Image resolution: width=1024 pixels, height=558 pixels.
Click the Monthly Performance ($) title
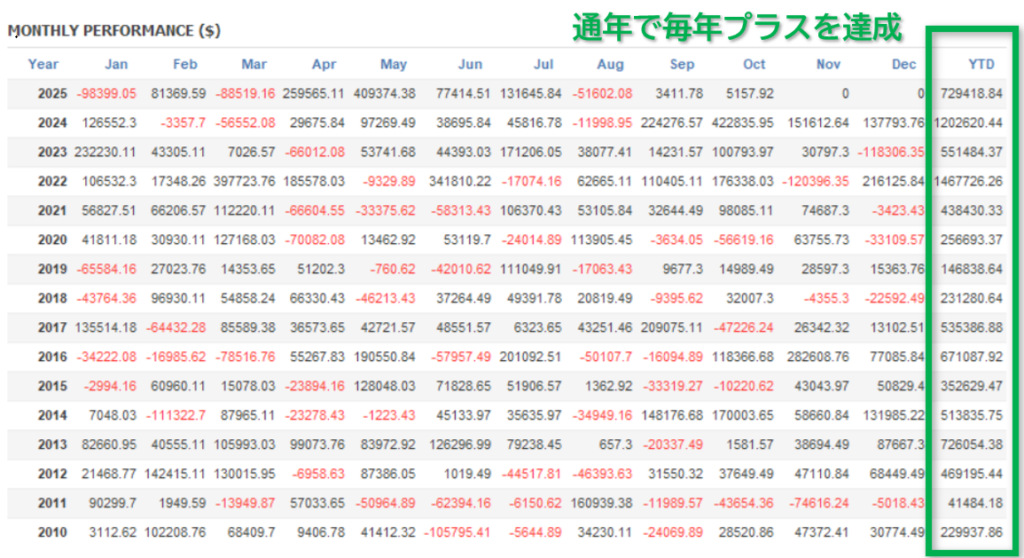114,31
